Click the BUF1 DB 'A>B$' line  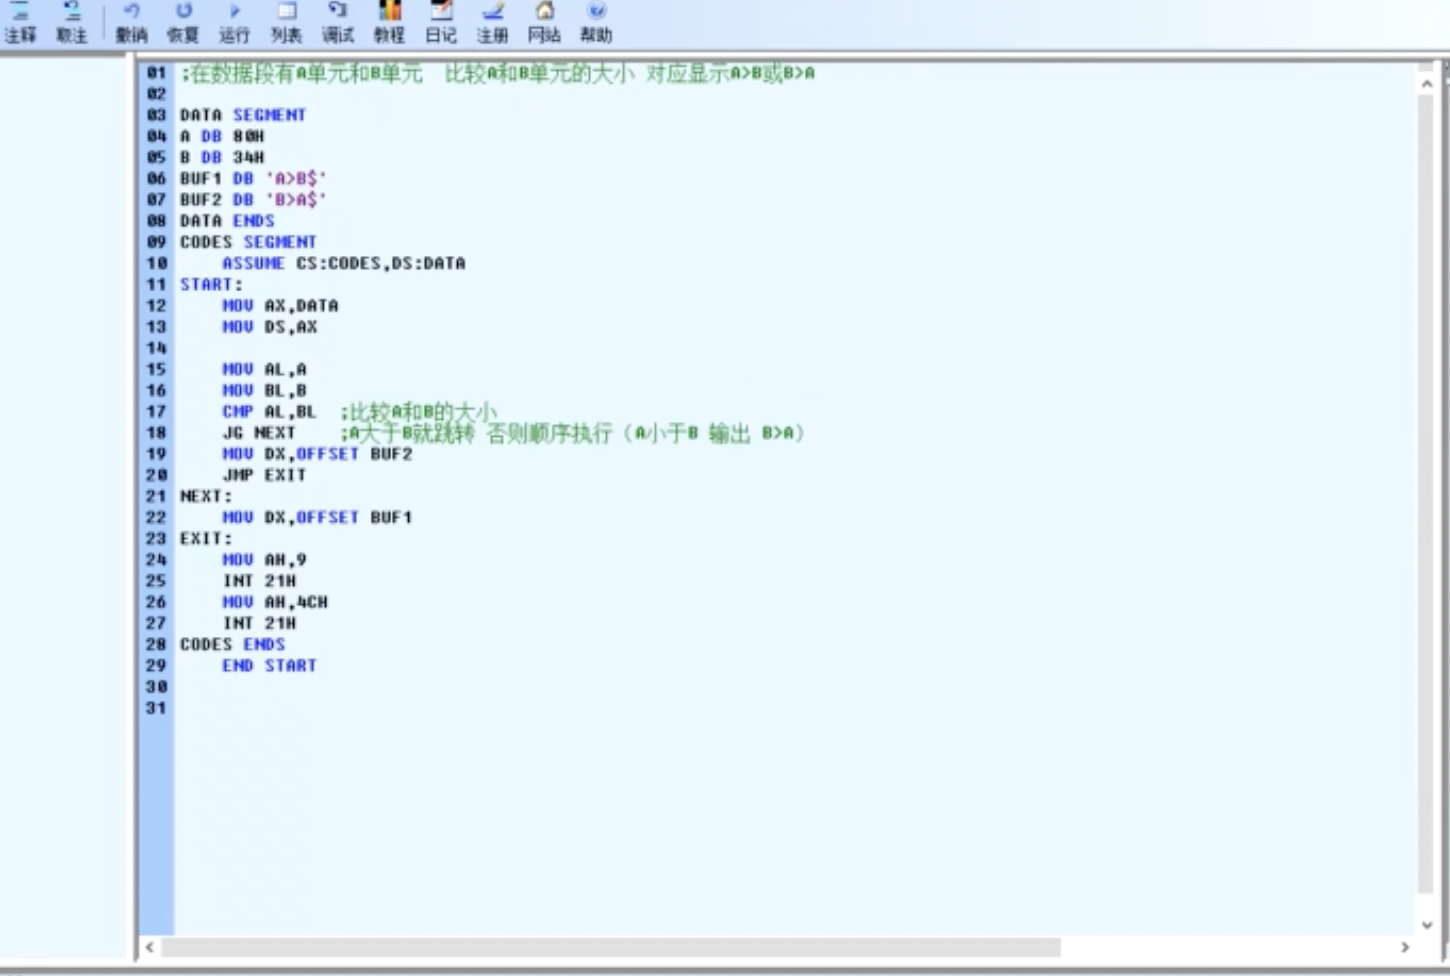pos(253,178)
